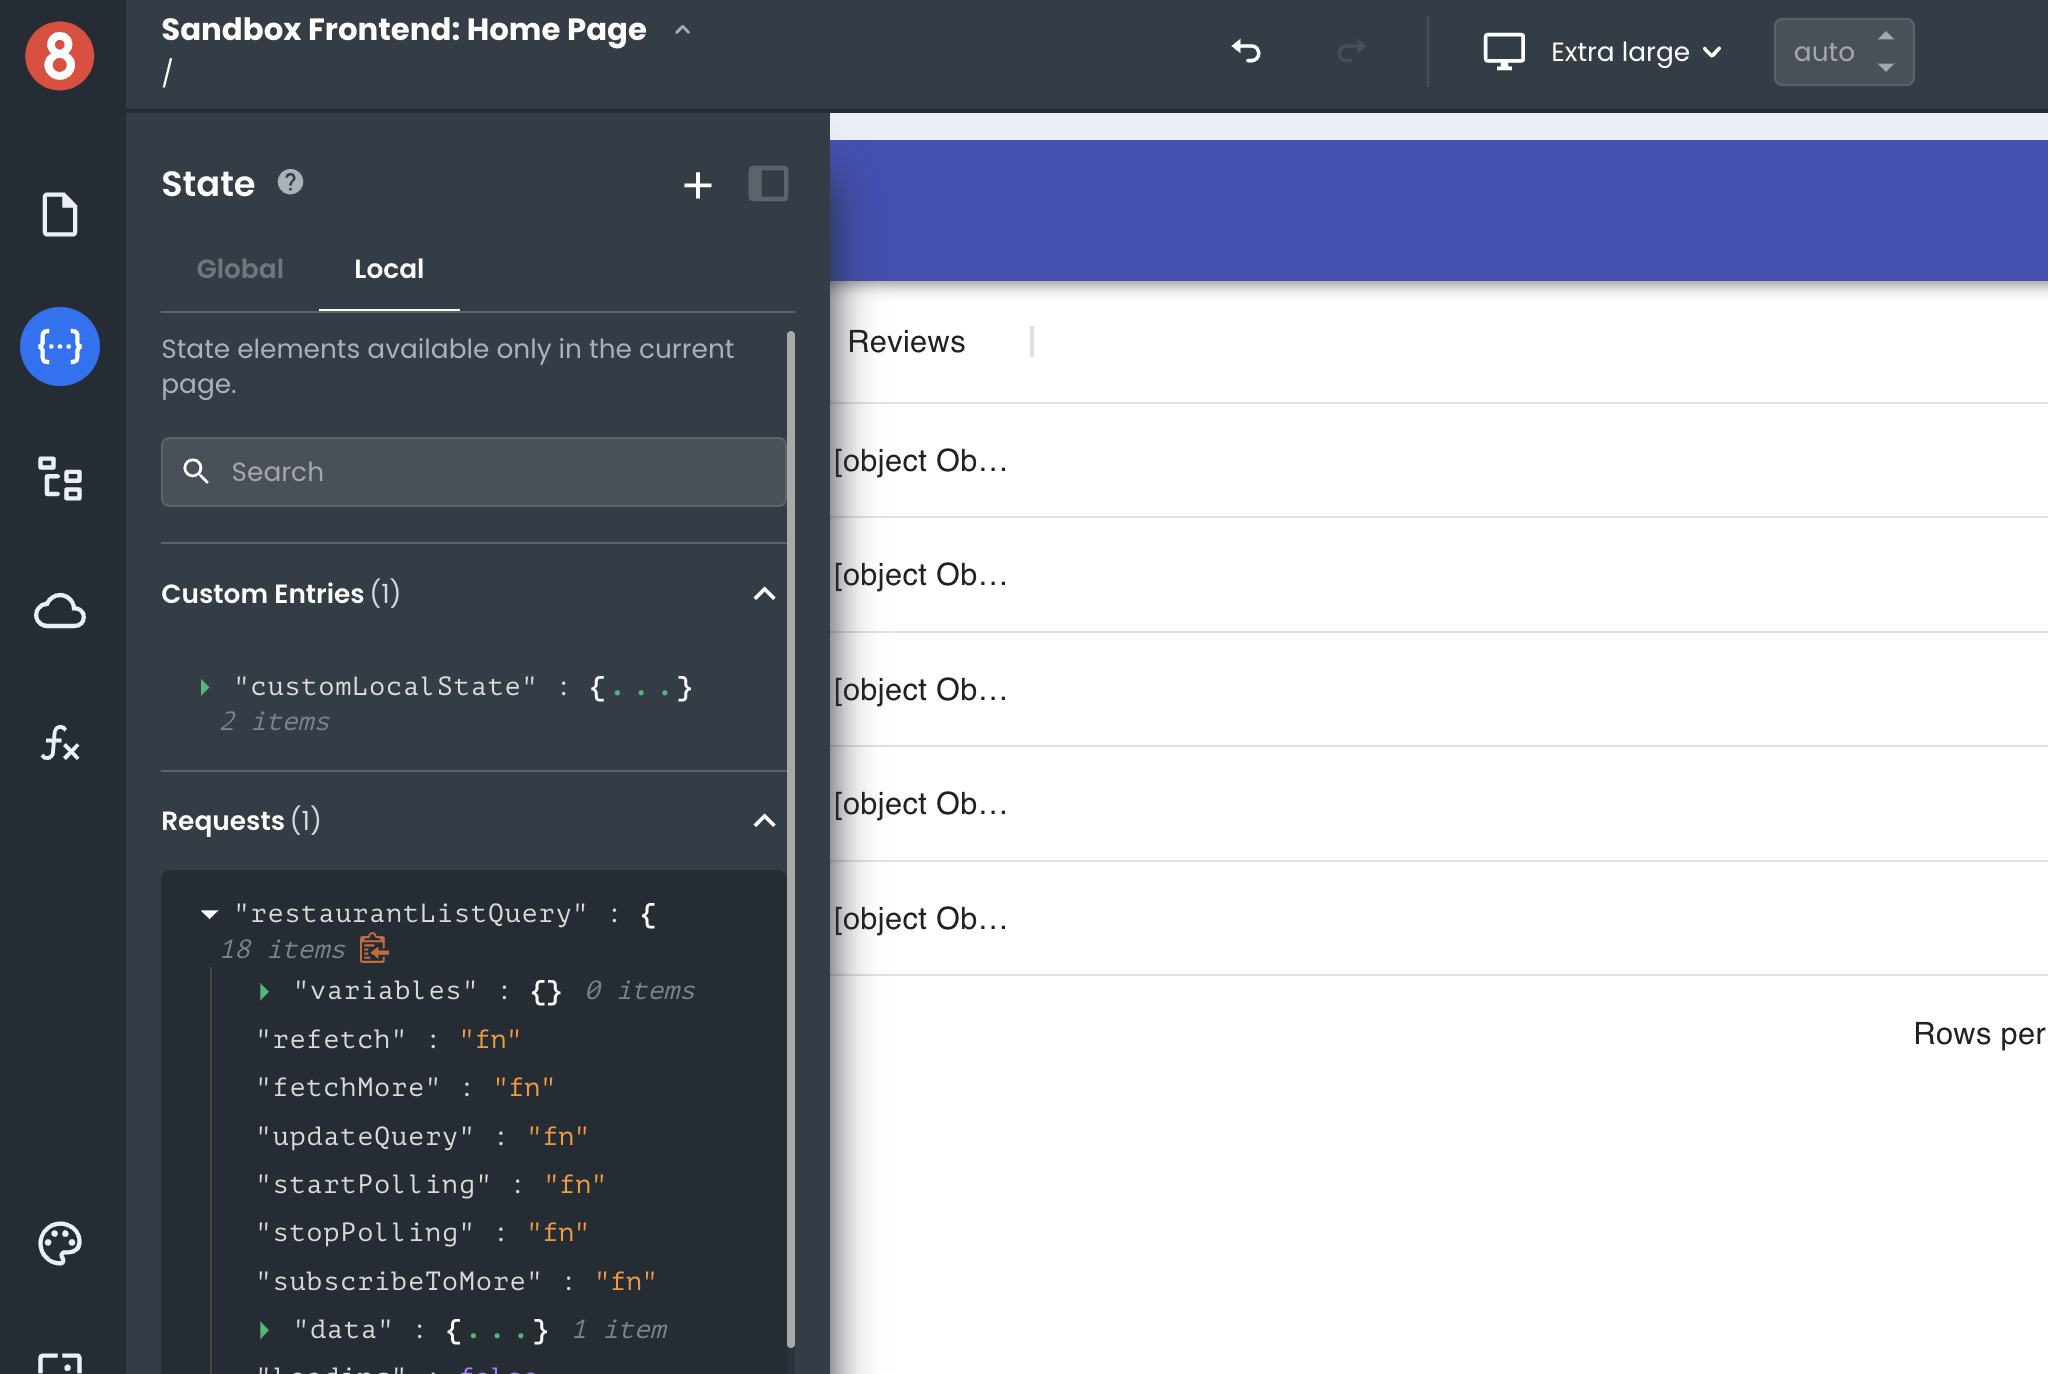Viewport: 2048px width, 1374px height.
Task: Open the component structure tree icon
Action: [60, 479]
